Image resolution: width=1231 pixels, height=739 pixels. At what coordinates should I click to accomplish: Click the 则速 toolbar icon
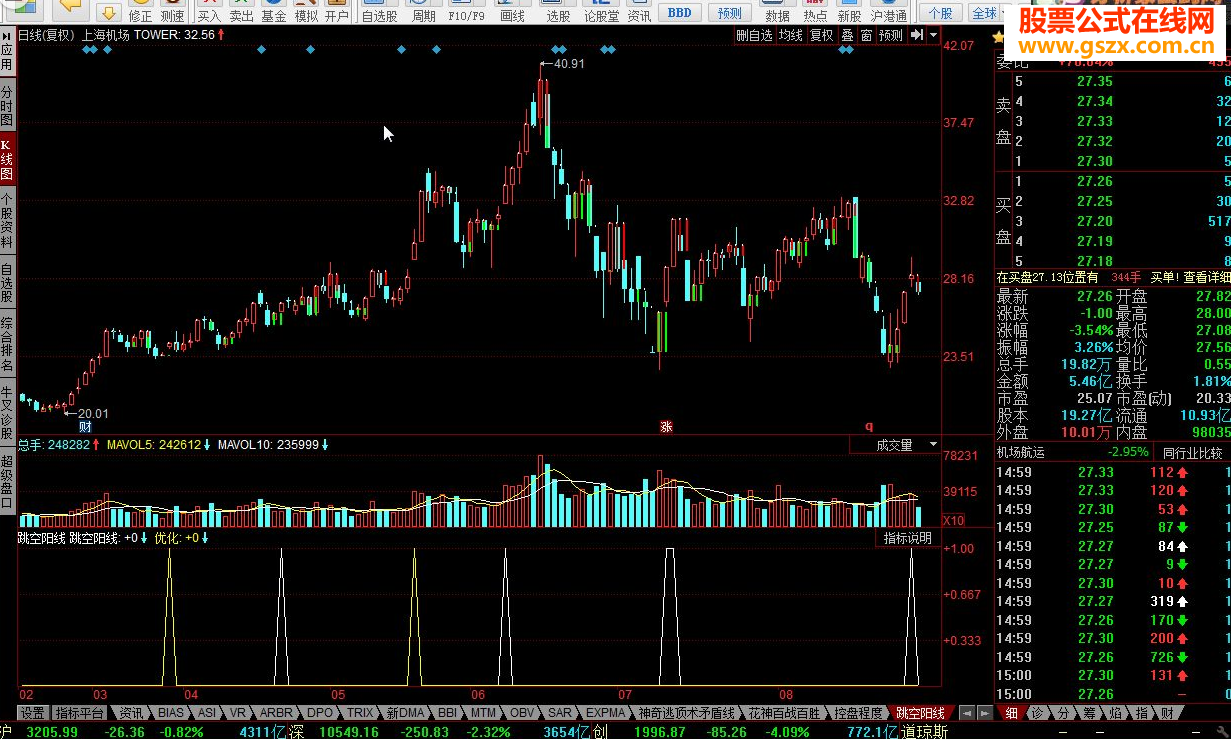(x=172, y=12)
